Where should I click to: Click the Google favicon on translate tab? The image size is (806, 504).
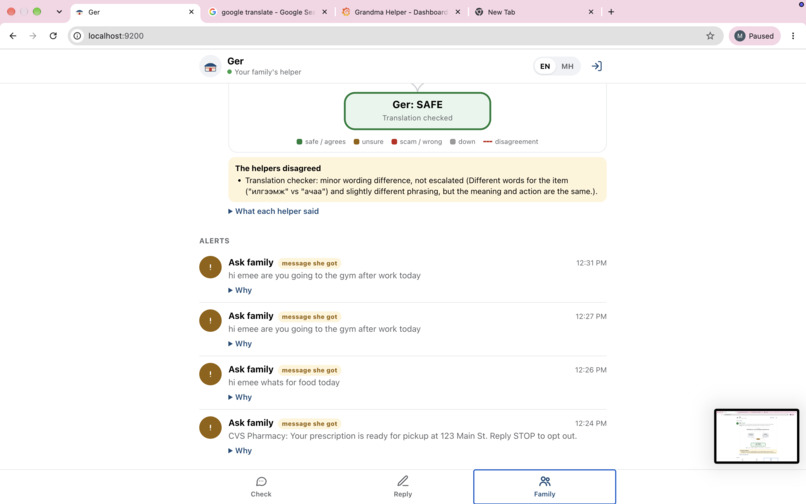tap(212, 12)
